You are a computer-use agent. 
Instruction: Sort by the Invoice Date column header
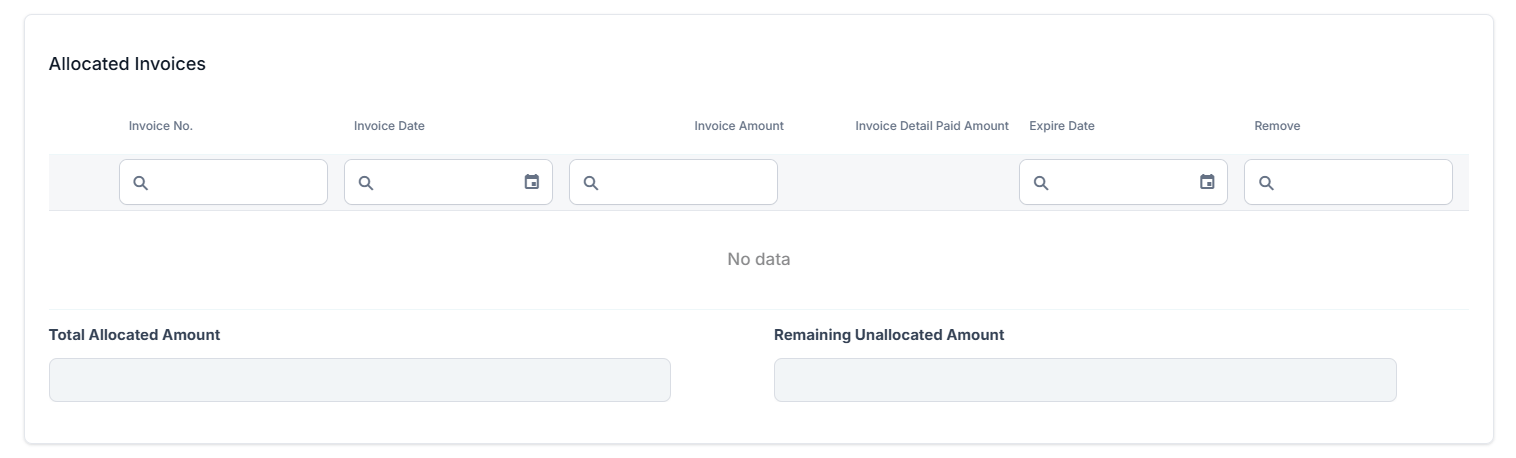(x=389, y=126)
